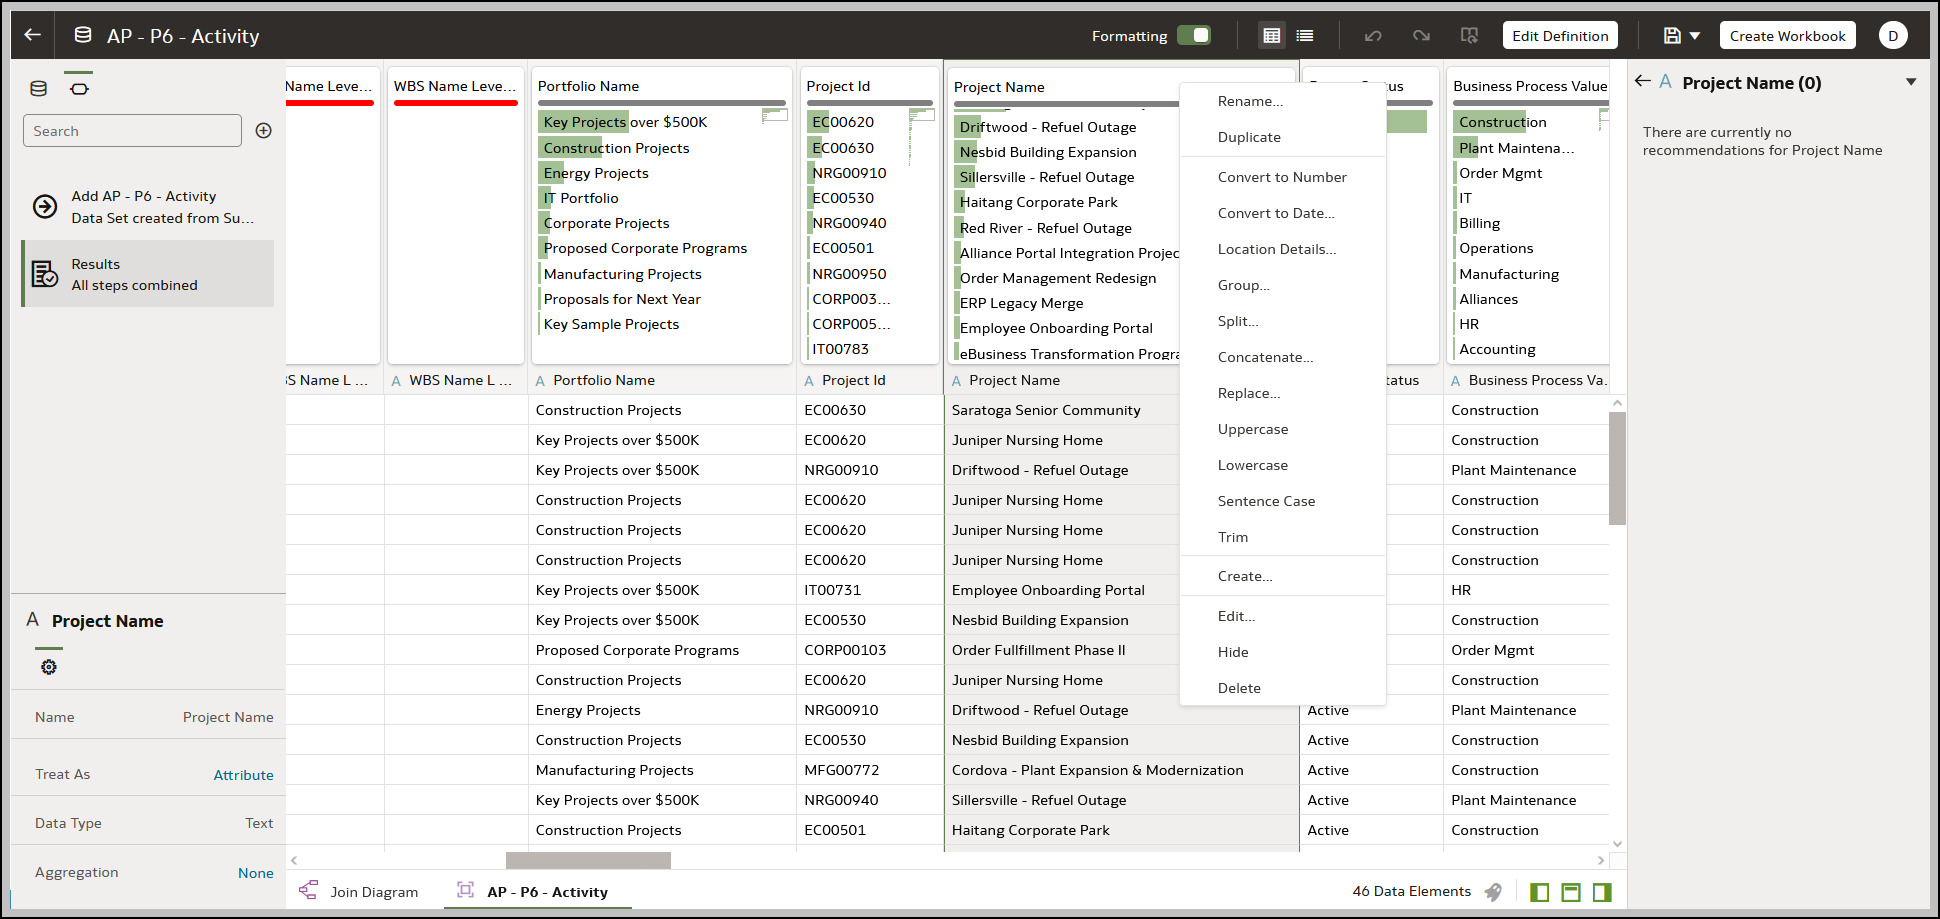
Task: Choose Lowercase menu item
Action: coord(1282,465)
